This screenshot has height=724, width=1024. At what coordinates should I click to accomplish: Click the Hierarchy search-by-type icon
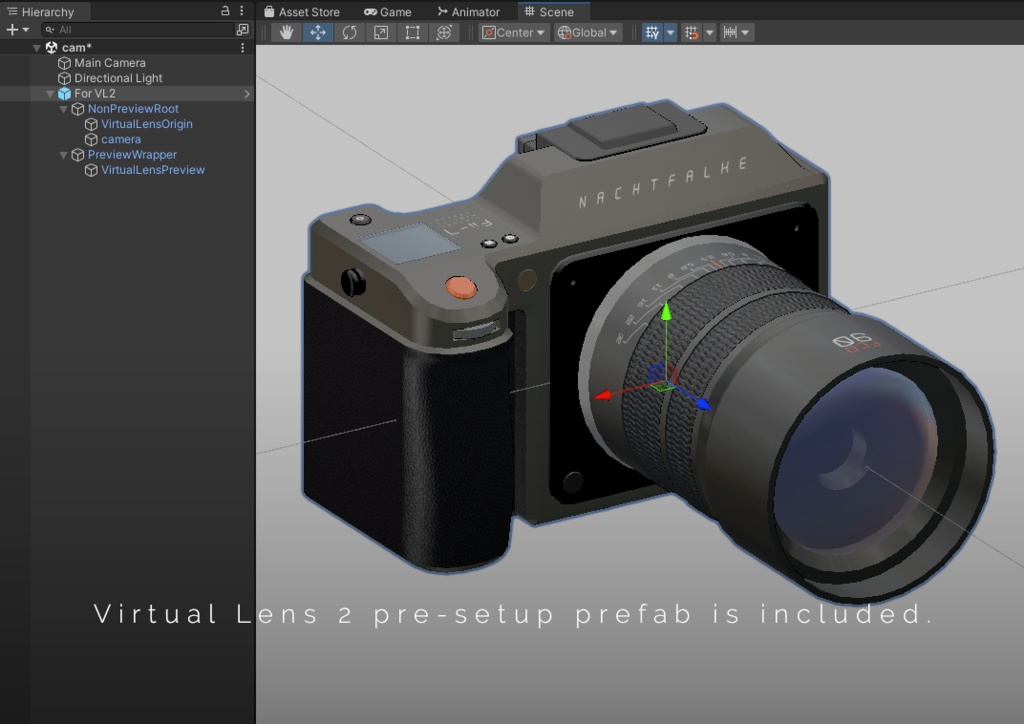point(242,29)
